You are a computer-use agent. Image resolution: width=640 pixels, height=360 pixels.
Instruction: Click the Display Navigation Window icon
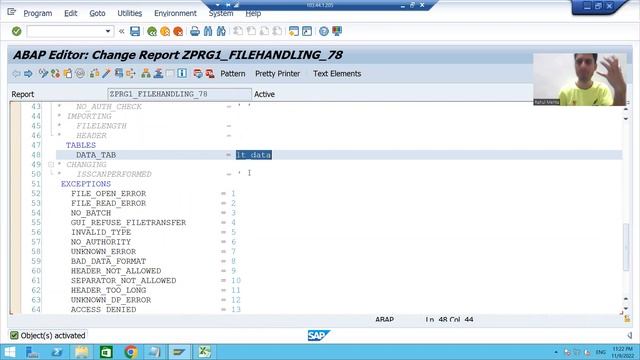(x=158, y=73)
